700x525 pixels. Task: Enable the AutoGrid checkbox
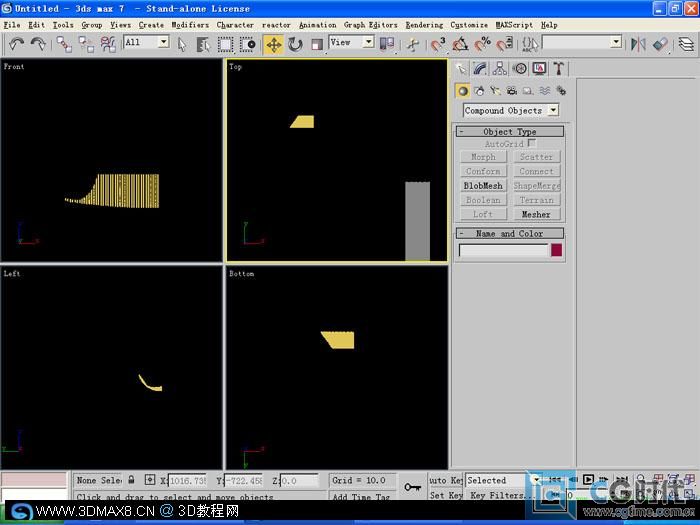(531, 143)
